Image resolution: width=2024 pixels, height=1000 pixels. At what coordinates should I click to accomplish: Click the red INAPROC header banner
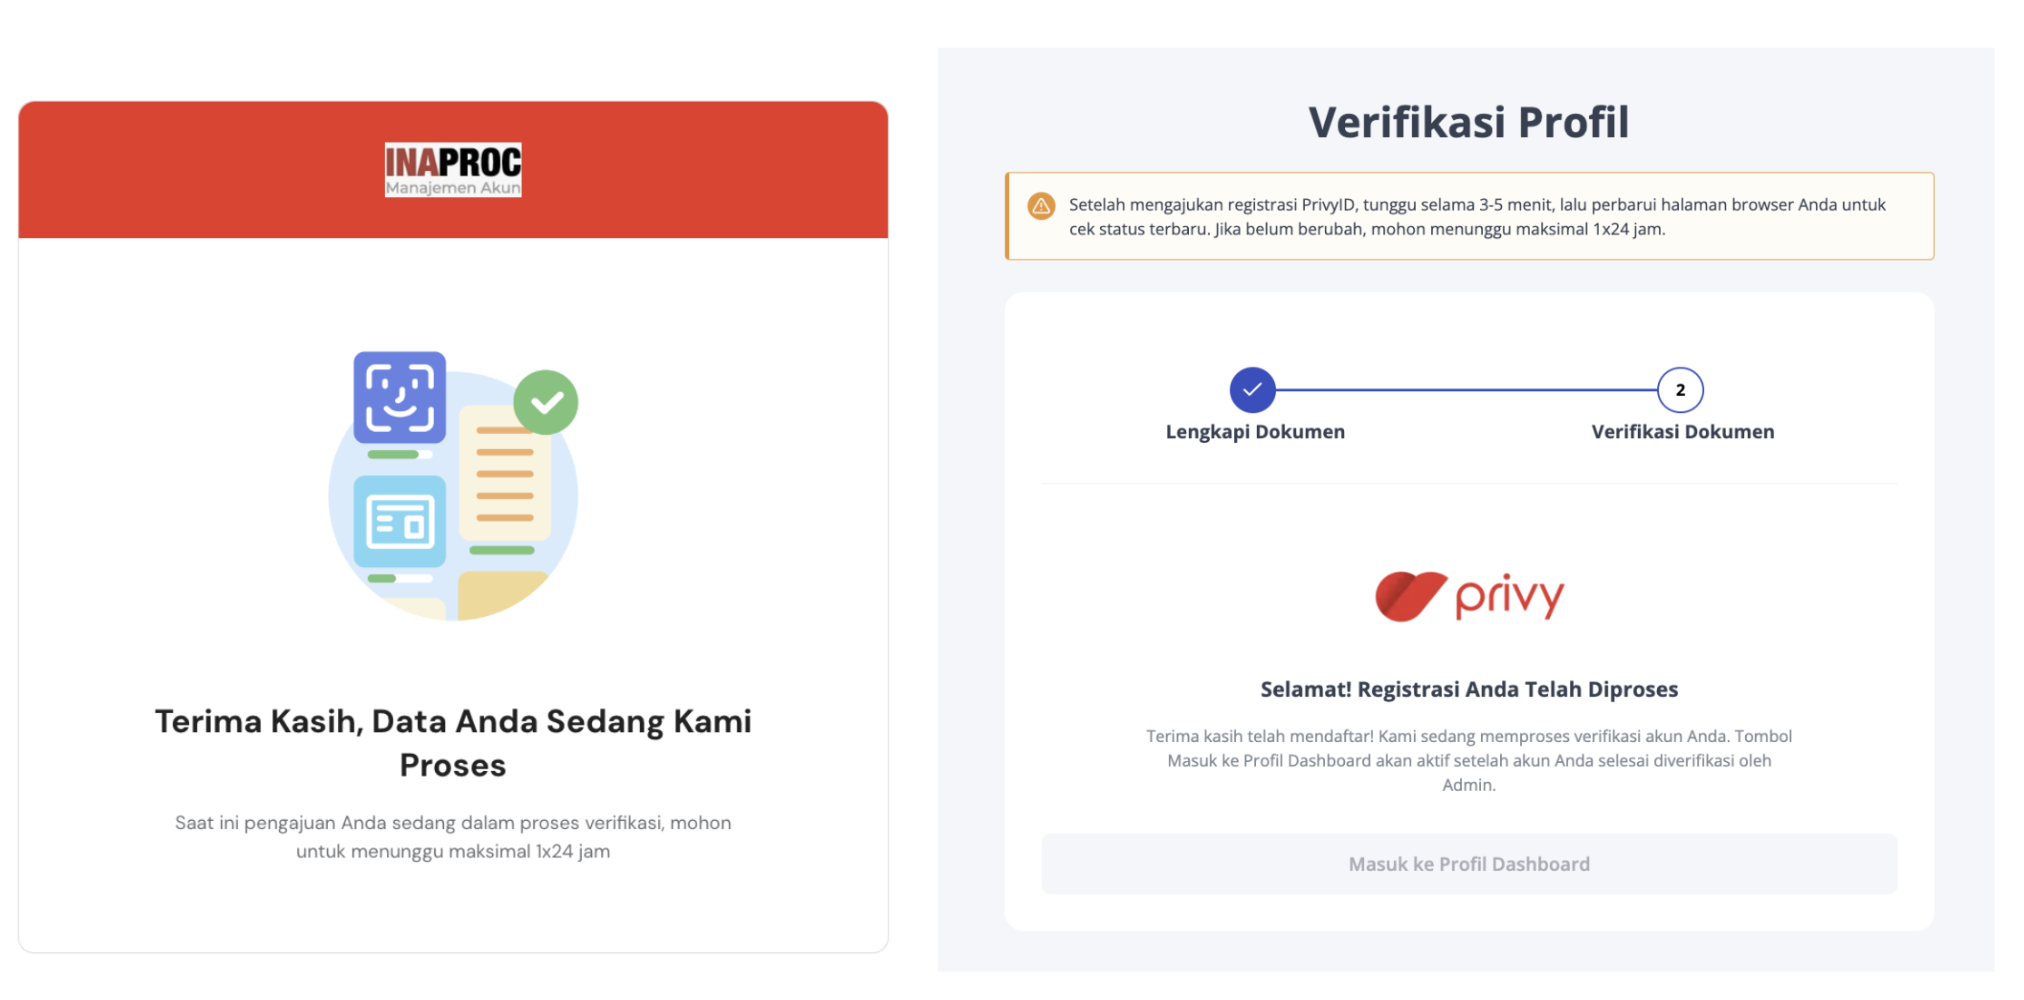[453, 170]
